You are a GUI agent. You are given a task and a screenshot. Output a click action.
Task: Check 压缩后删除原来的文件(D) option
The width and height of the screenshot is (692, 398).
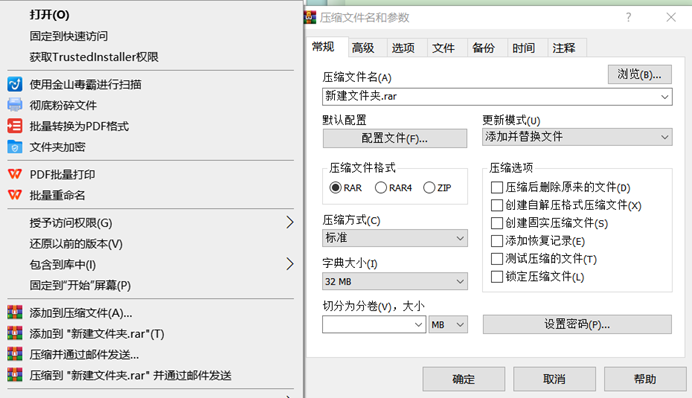496,188
